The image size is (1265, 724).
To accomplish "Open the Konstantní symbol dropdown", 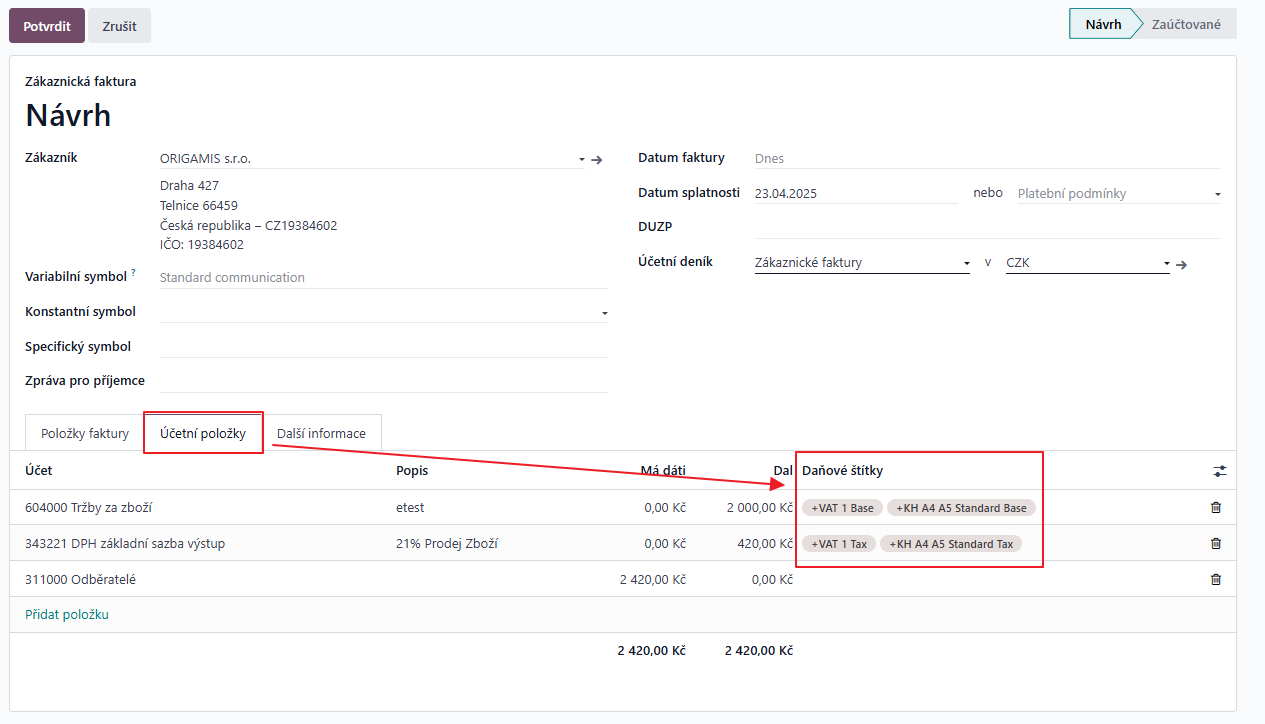I will pyautogui.click(x=604, y=313).
